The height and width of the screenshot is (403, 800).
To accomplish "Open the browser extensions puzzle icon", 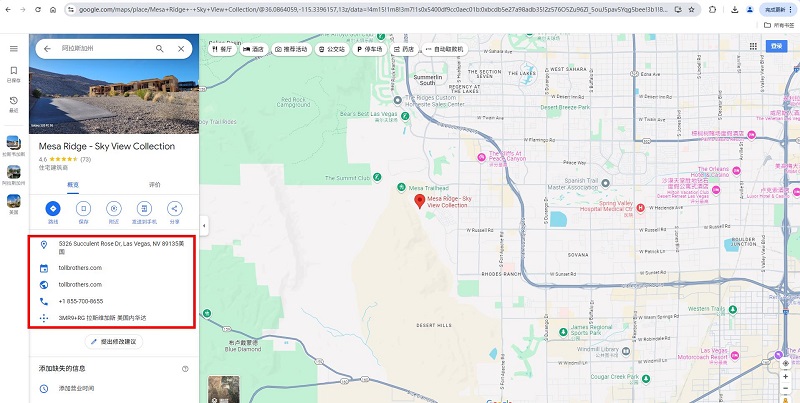I will (x=712, y=9).
